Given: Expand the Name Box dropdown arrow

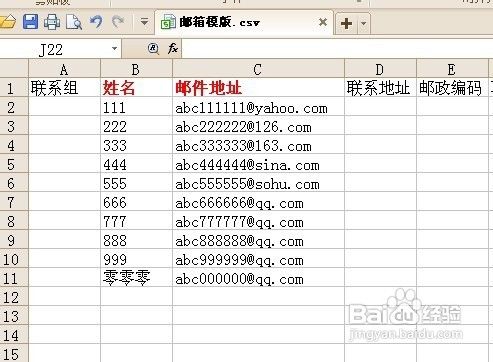Looking at the screenshot, I should click(114, 49).
